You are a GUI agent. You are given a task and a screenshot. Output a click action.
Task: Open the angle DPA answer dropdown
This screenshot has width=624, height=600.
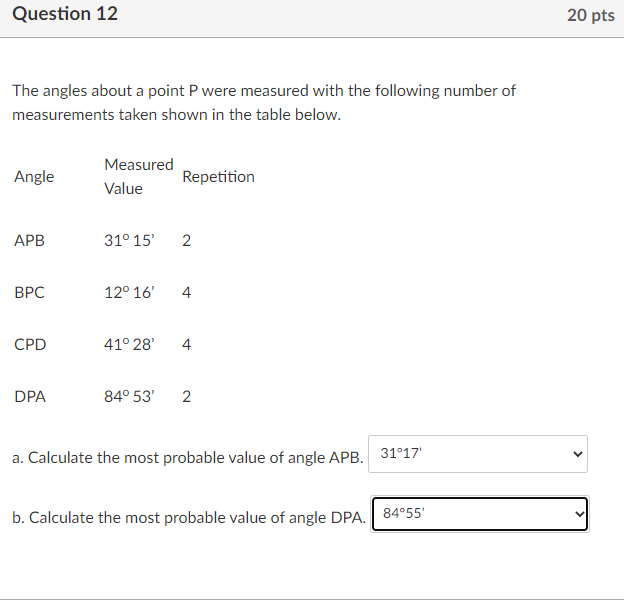[480, 514]
